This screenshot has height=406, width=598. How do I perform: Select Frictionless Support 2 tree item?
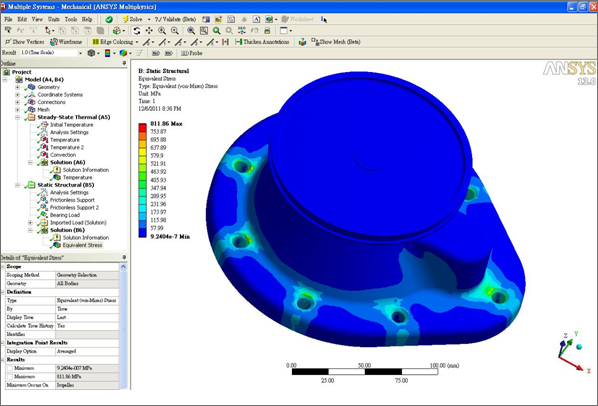74,207
